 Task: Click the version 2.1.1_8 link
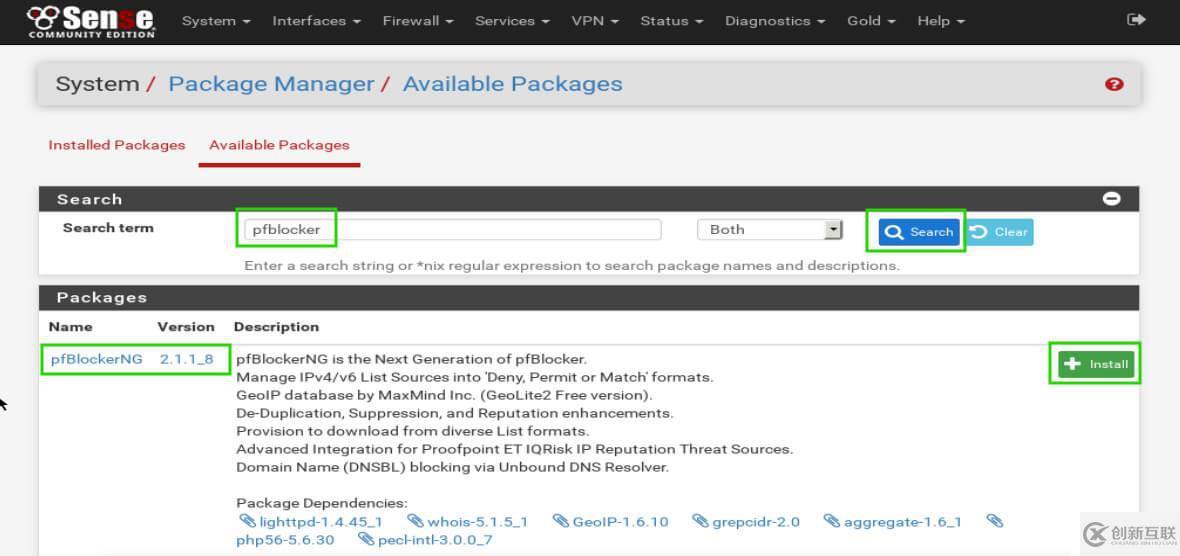(x=186, y=359)
